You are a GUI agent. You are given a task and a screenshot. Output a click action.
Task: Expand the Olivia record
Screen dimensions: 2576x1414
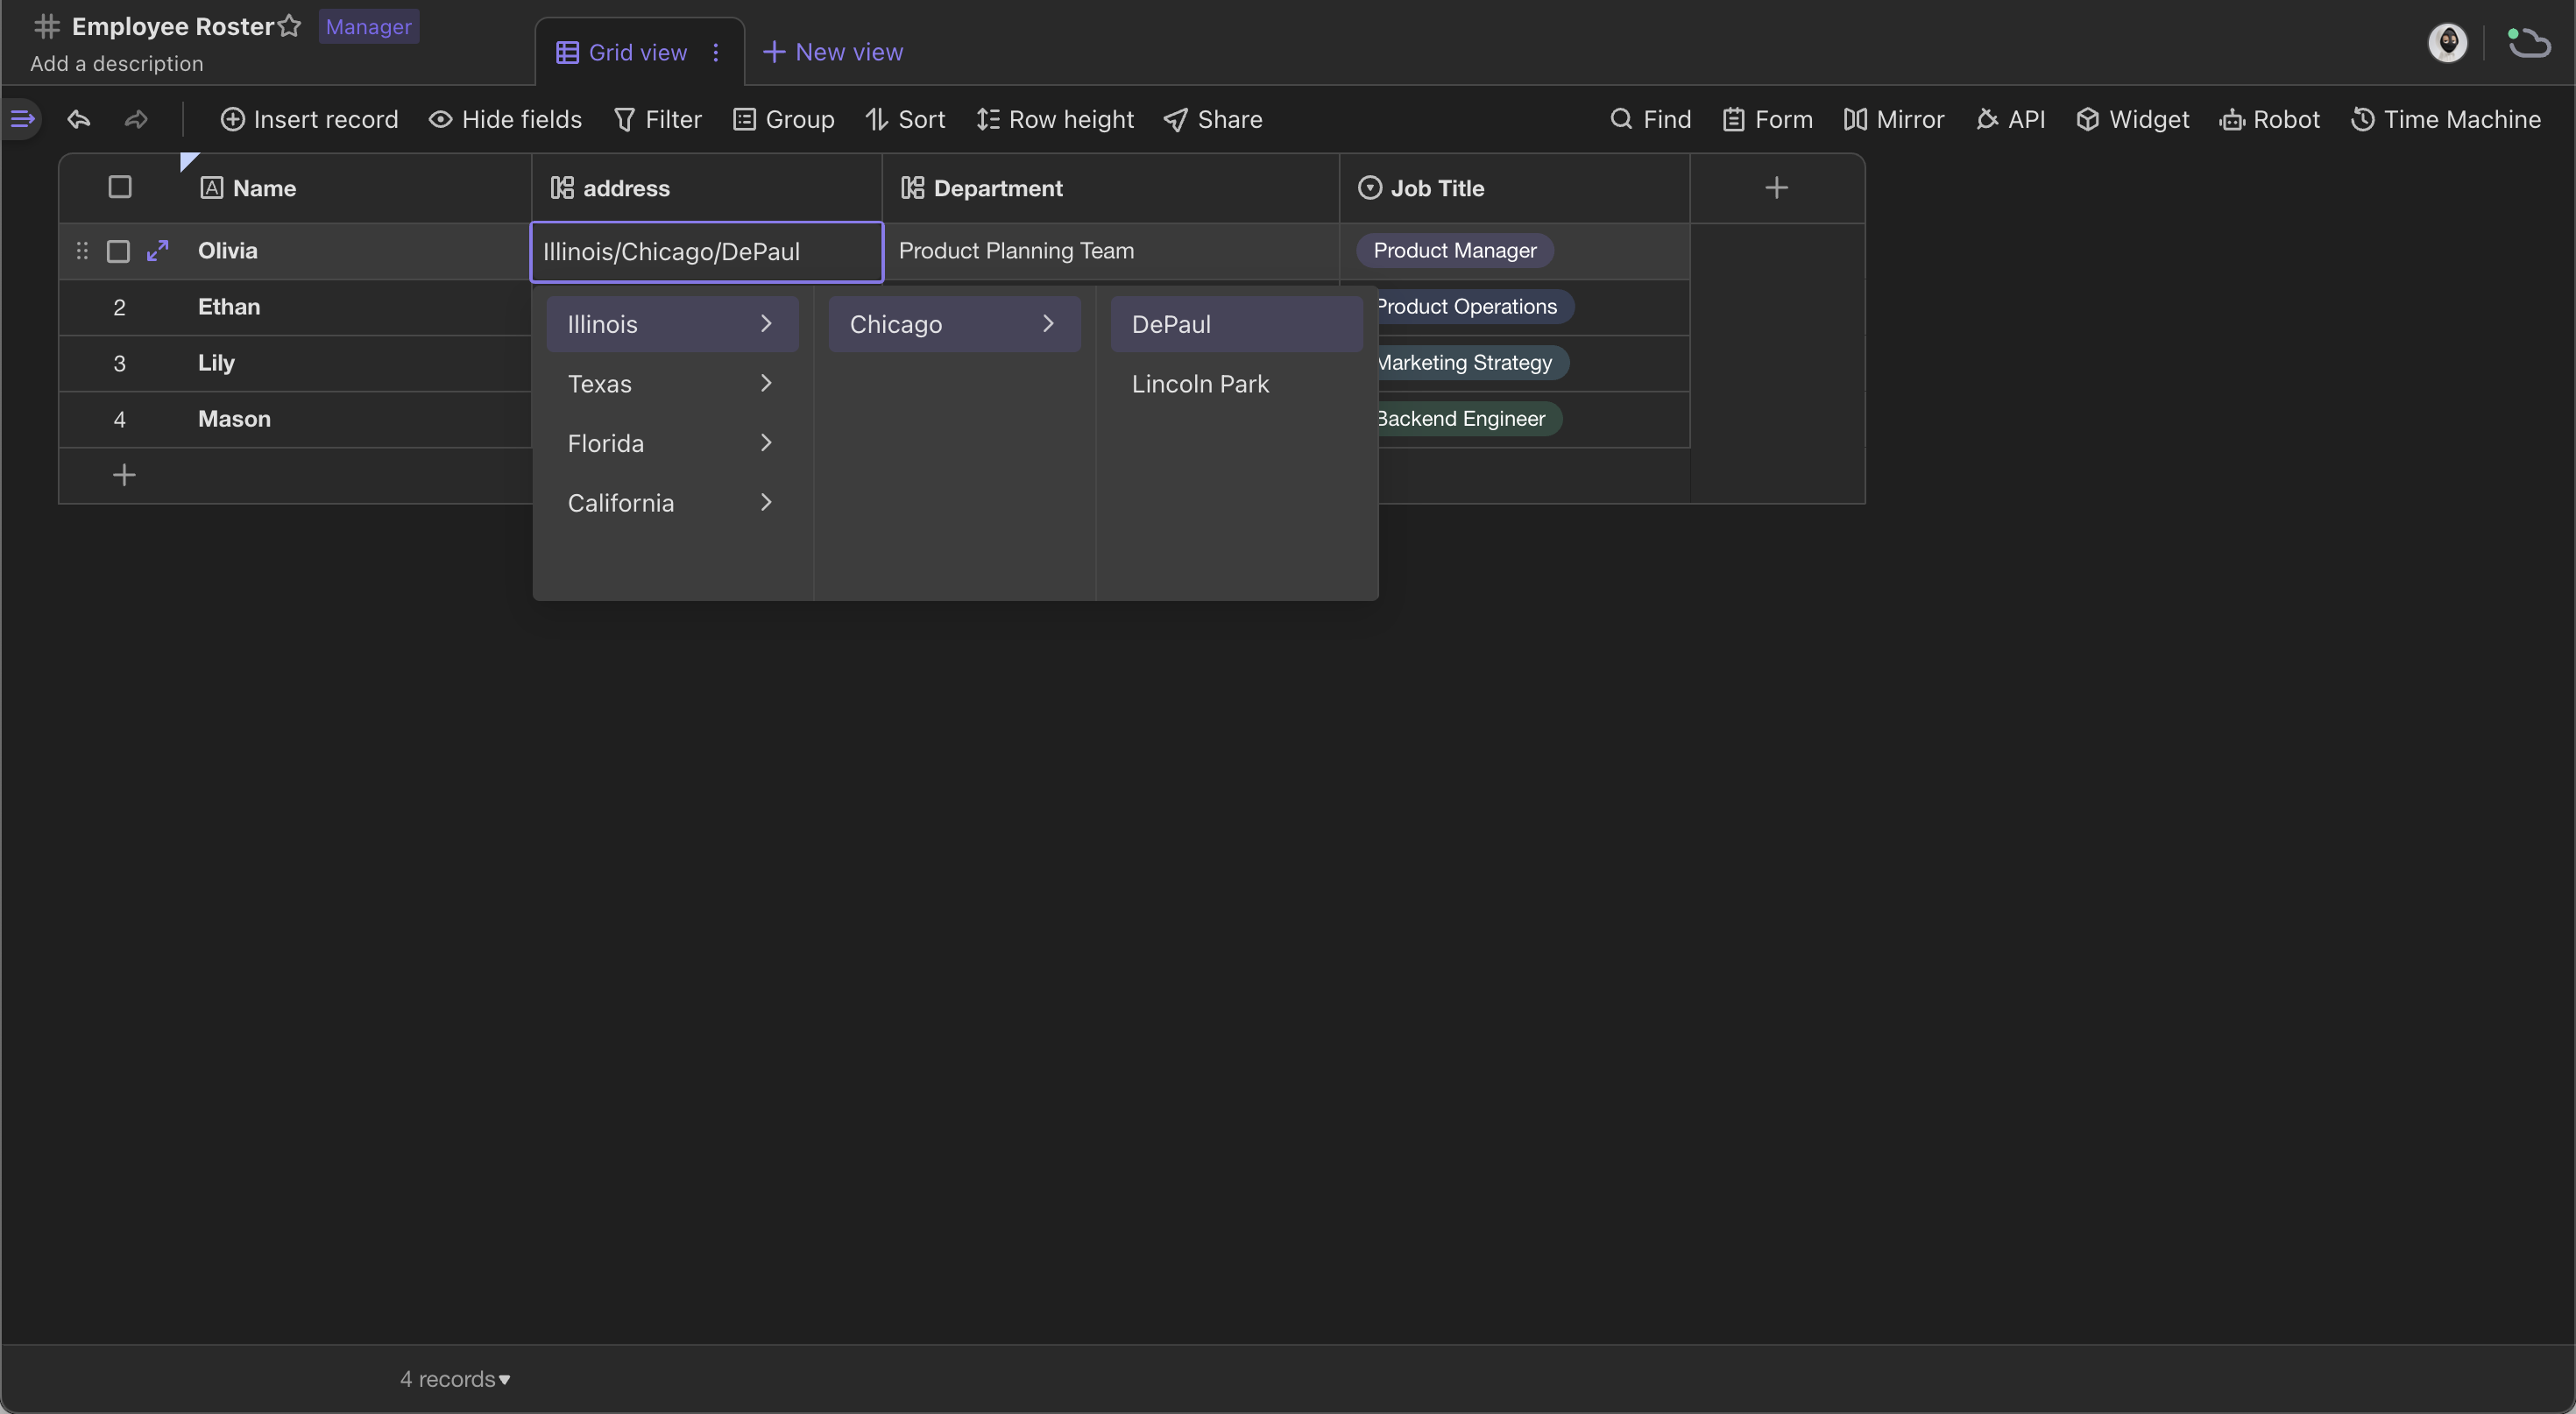157,250
